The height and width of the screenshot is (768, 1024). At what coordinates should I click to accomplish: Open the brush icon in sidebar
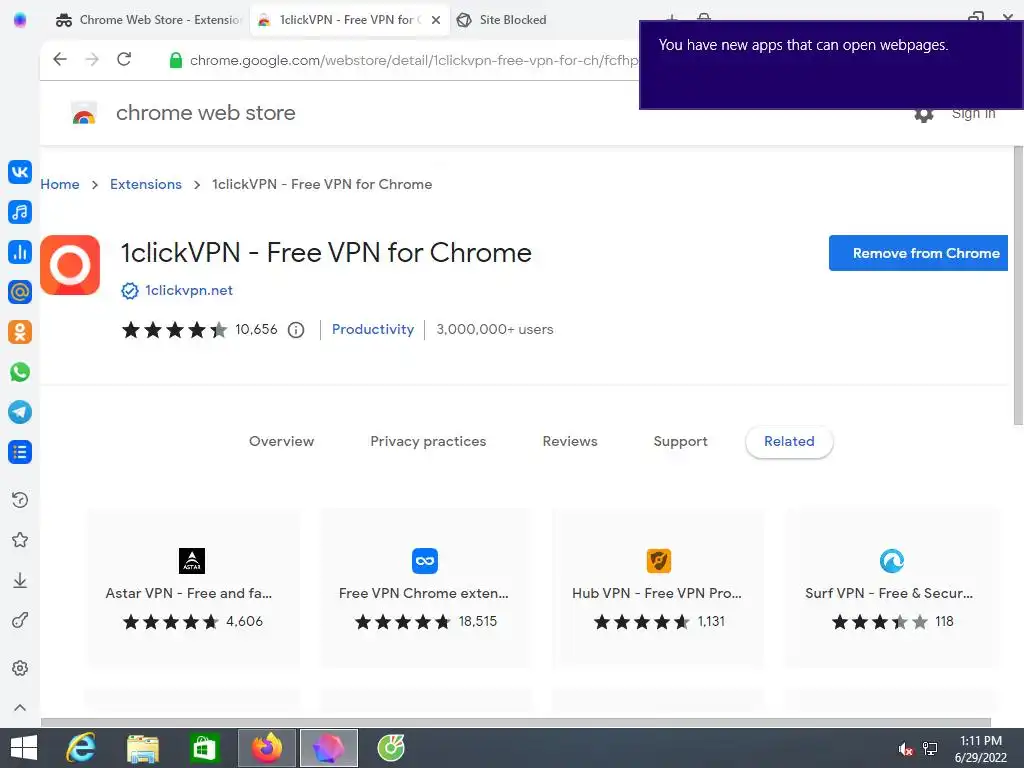[20, 620]
